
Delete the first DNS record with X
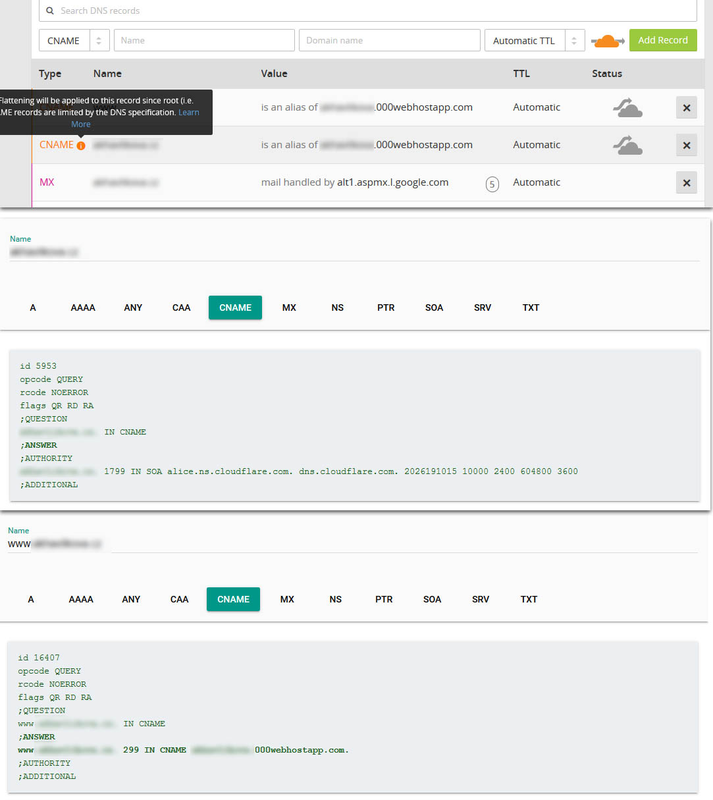pos(686,108)
